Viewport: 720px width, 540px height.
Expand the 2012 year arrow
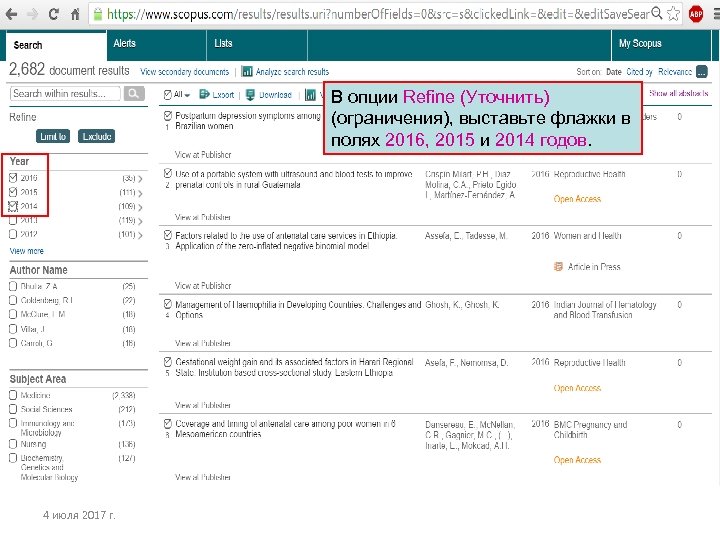140,235
